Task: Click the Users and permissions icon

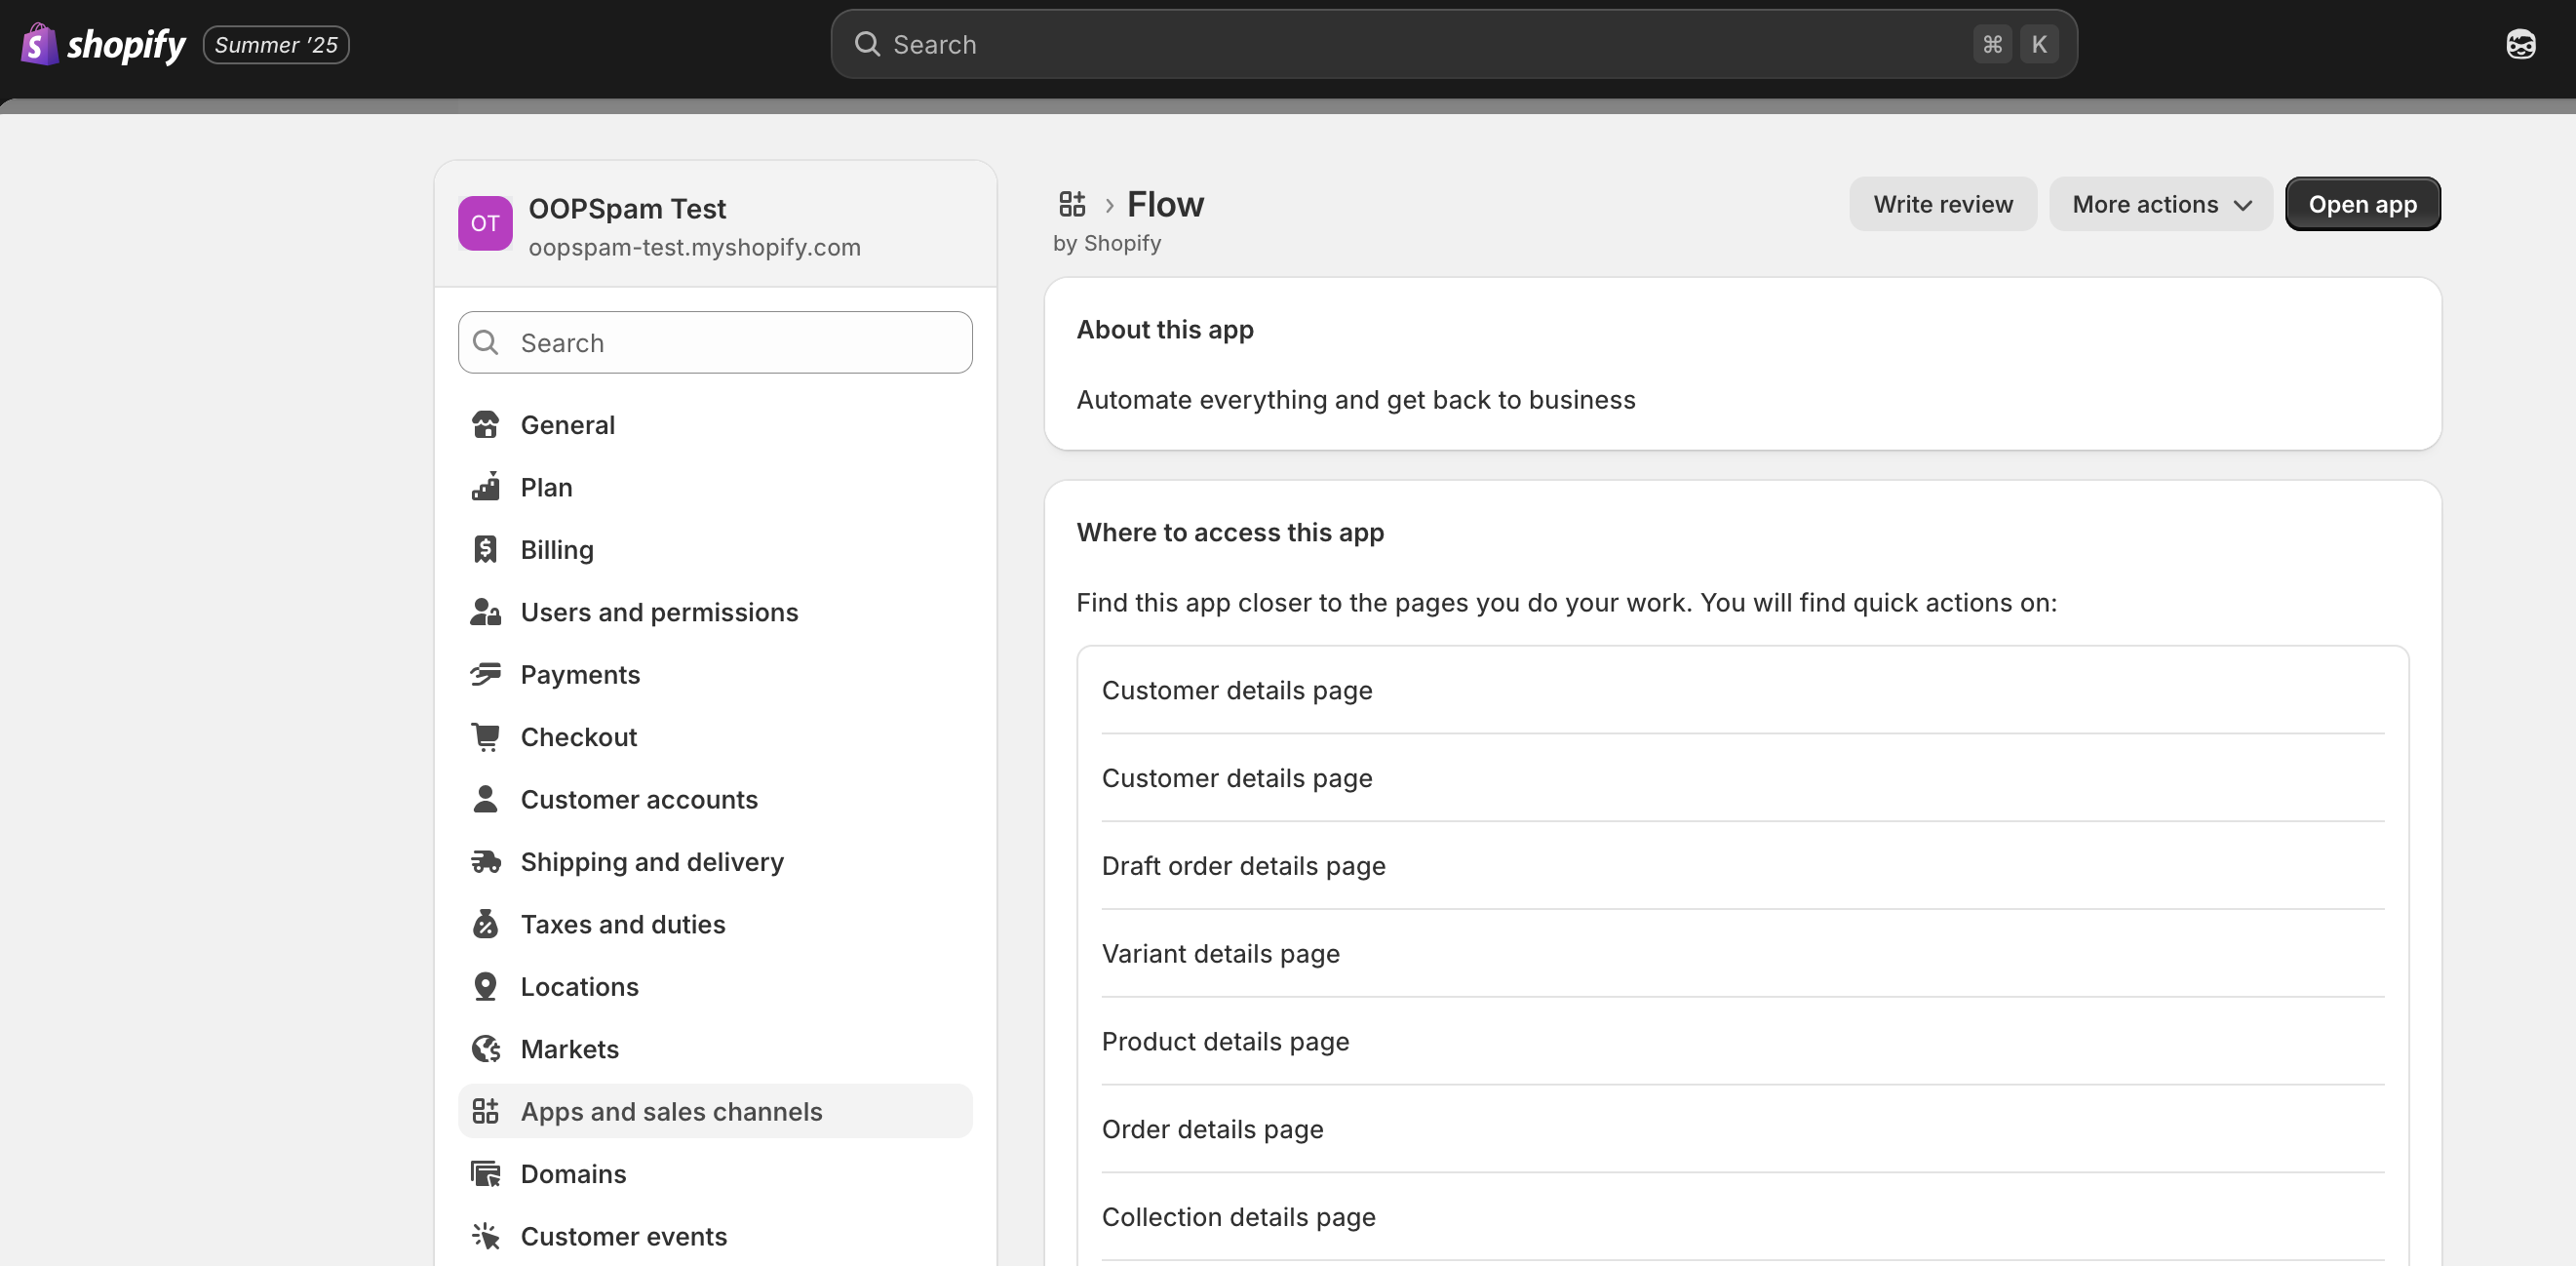Action: click(x=485, y=612)
